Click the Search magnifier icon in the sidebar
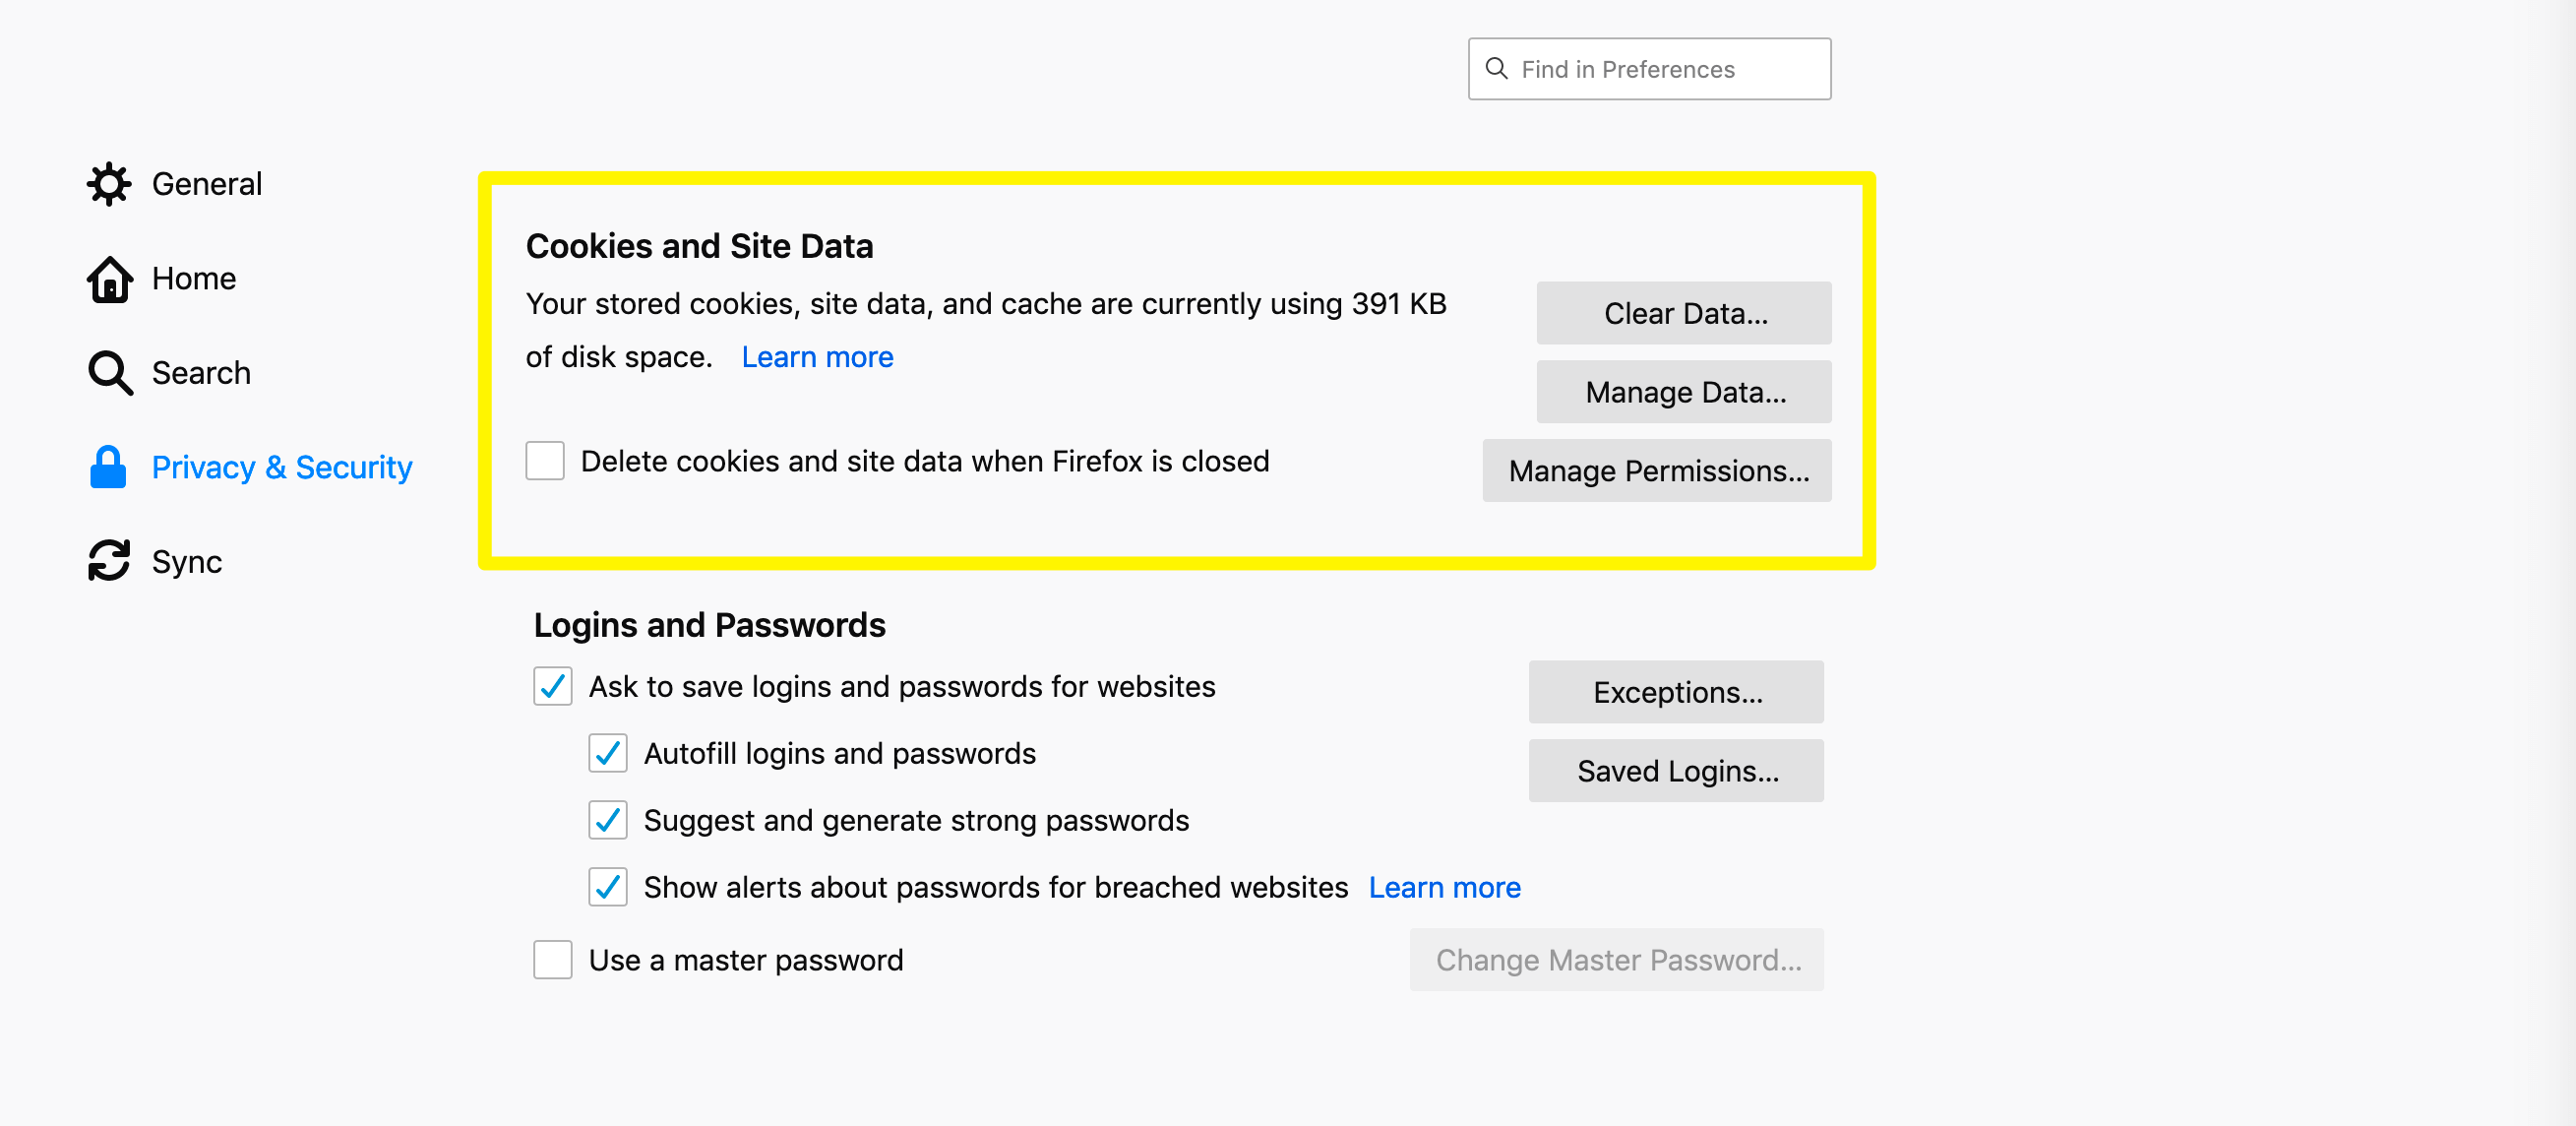Image resolution: width=2576 pixels, height=1126 pixels. point(108,372)
